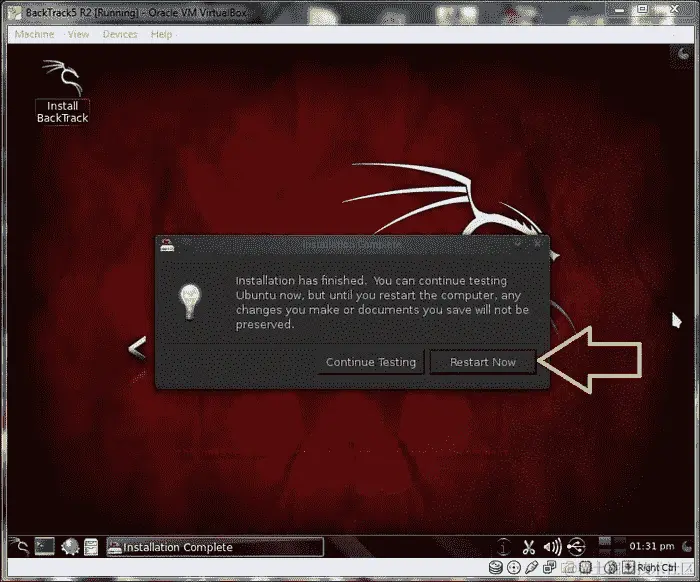The width and height of the screenshot is (700, 582).
Task: Click the panel trash icon beside the clock
Action: 687,546
